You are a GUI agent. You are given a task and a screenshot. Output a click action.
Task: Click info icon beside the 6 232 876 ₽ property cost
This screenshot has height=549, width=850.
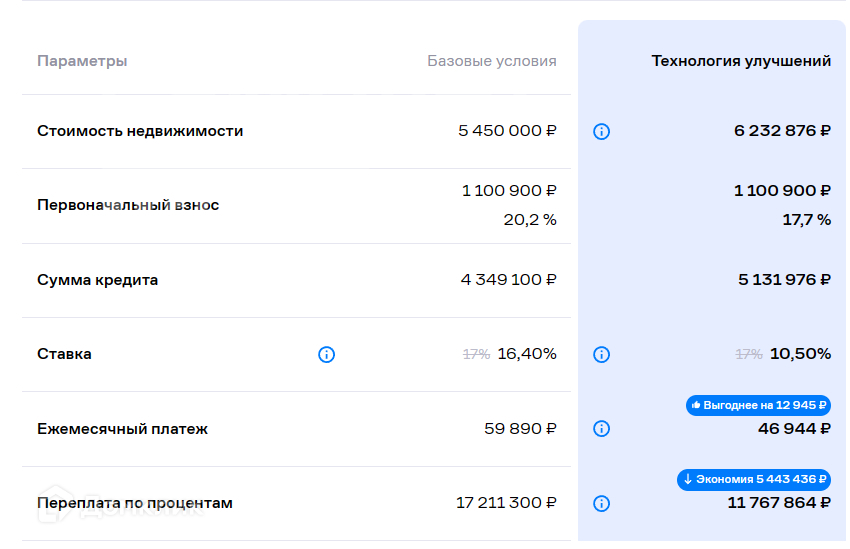[x=601, y=131]
